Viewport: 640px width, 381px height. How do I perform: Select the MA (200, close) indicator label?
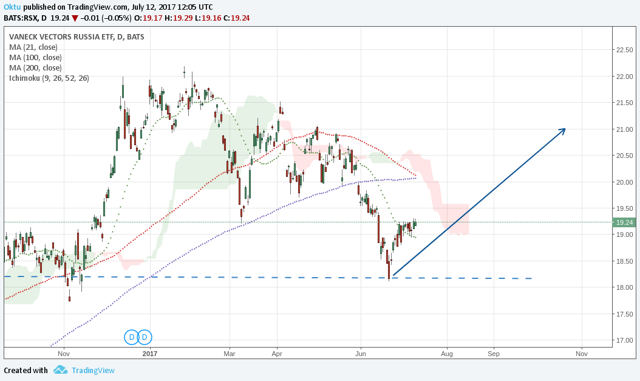click(x=36, y=67)
